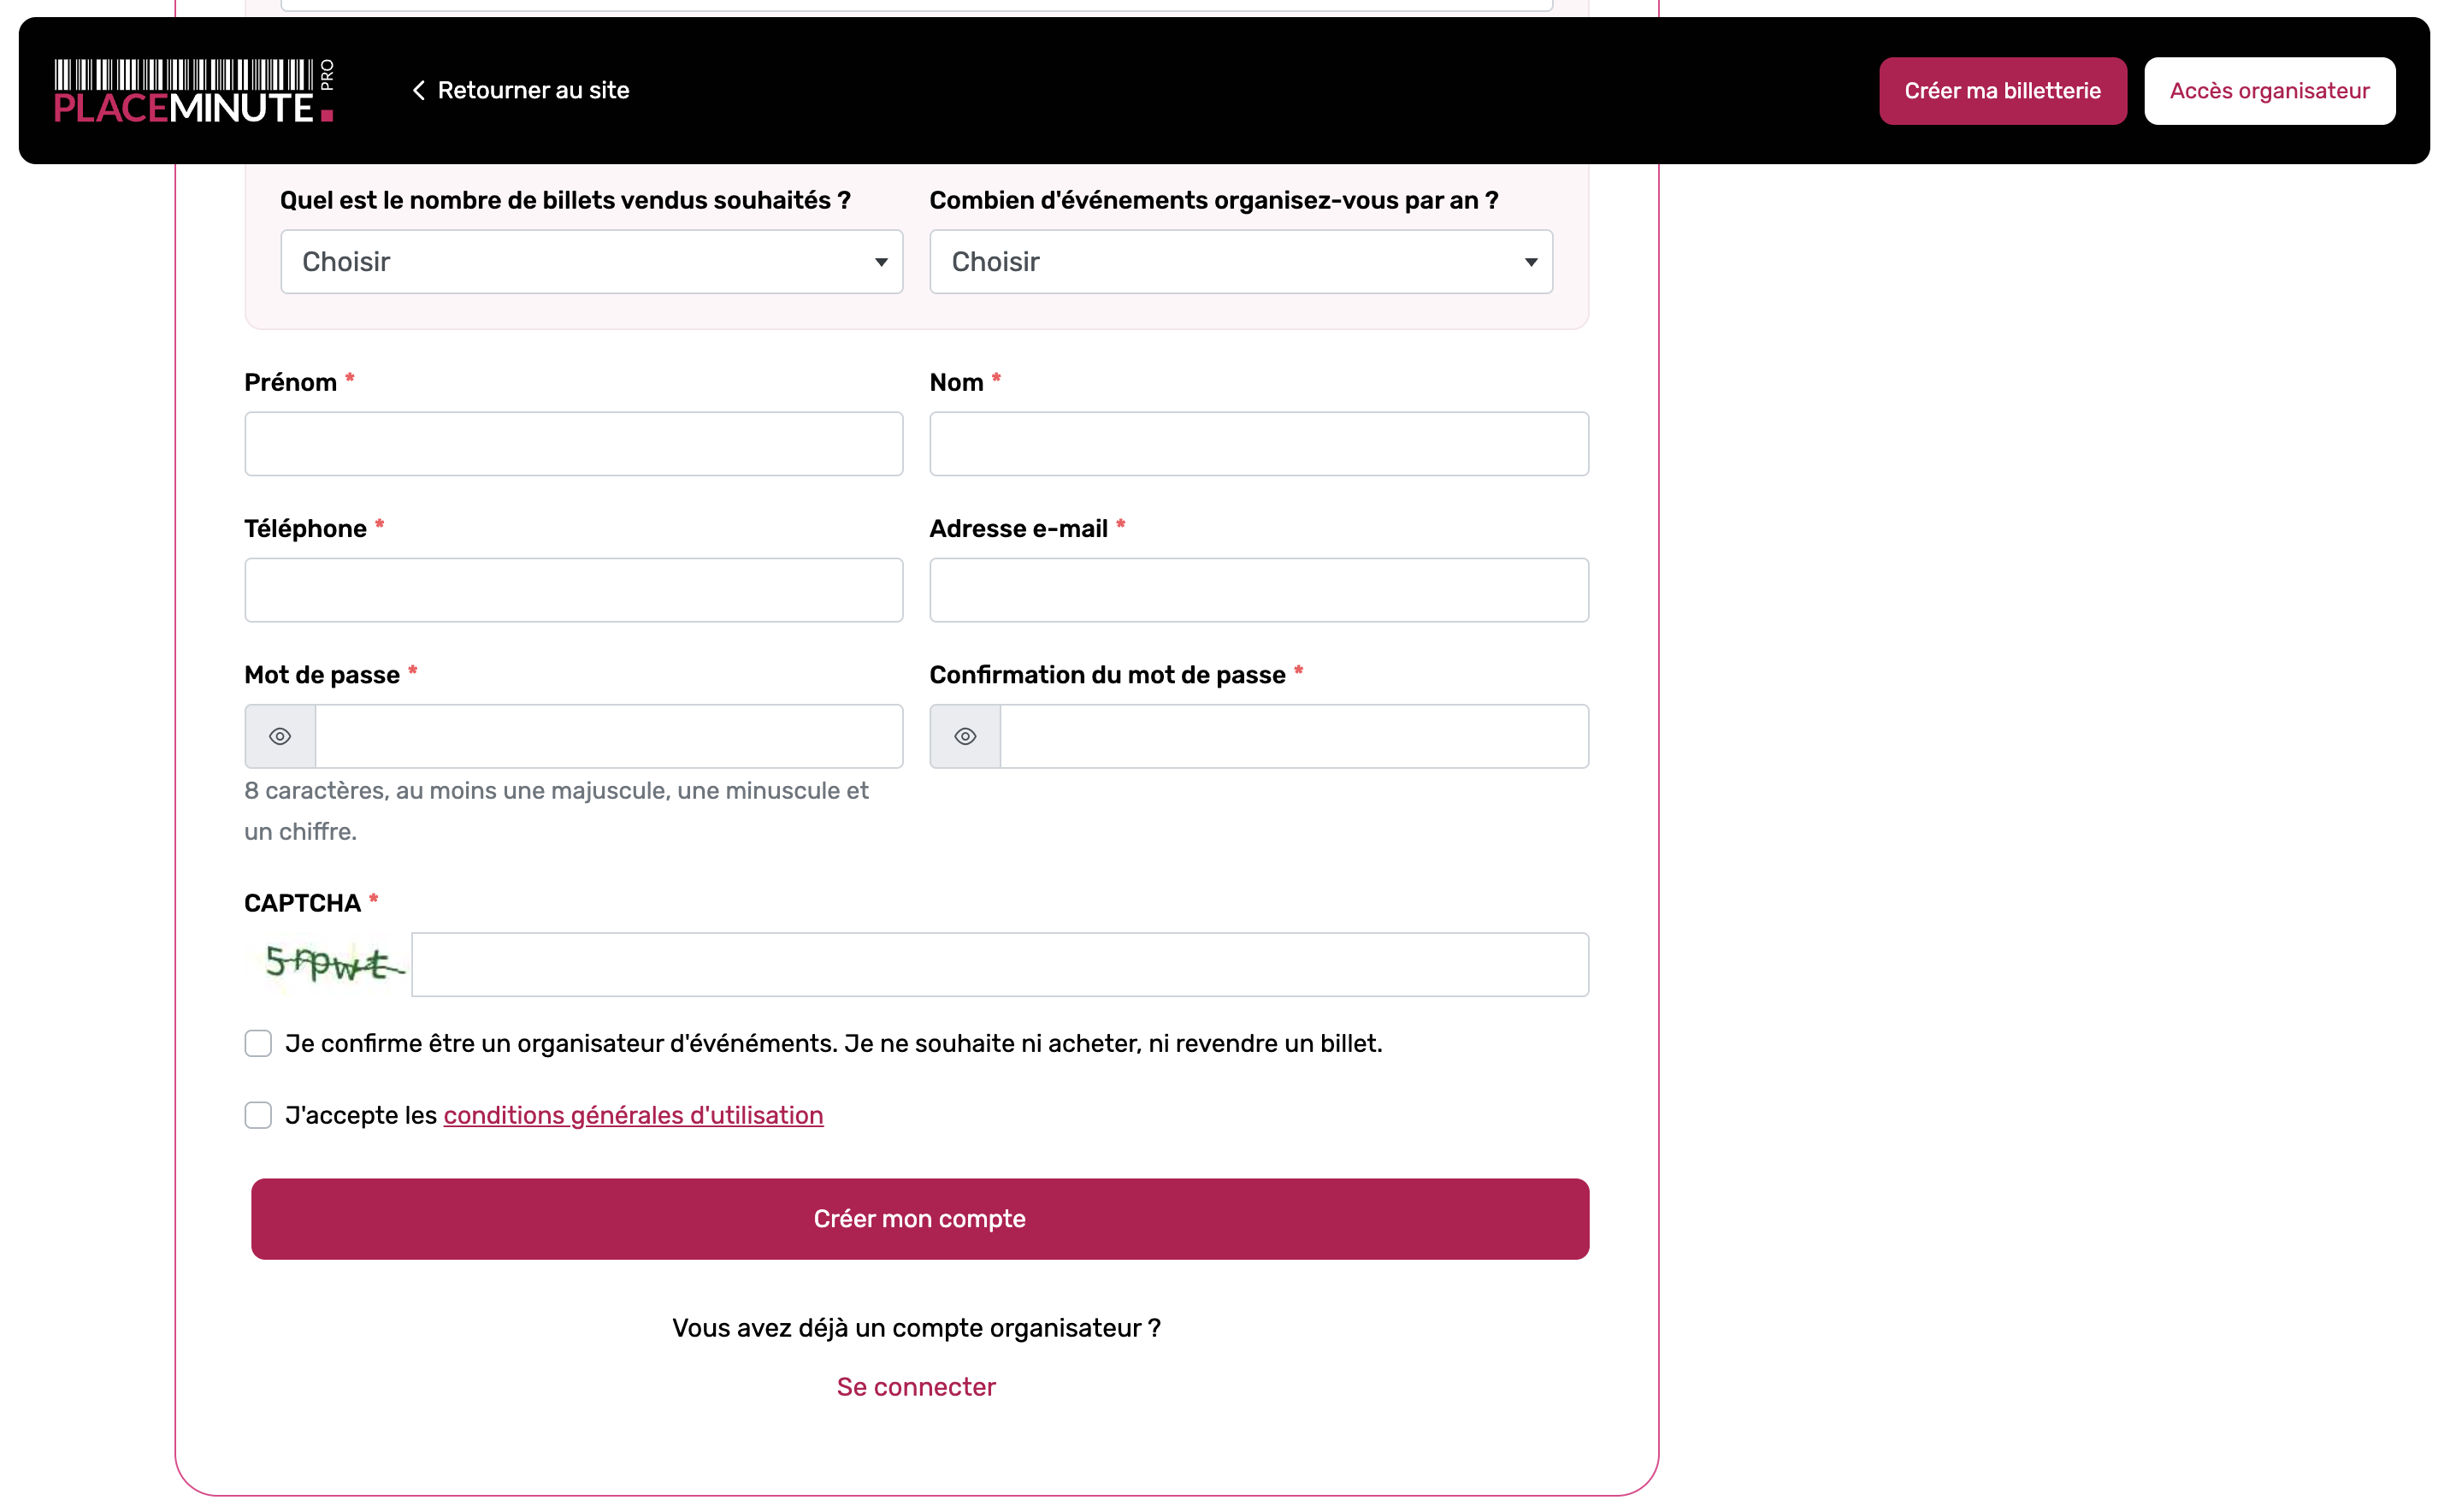Click the CAPTCHA image

tap(331, 964)
